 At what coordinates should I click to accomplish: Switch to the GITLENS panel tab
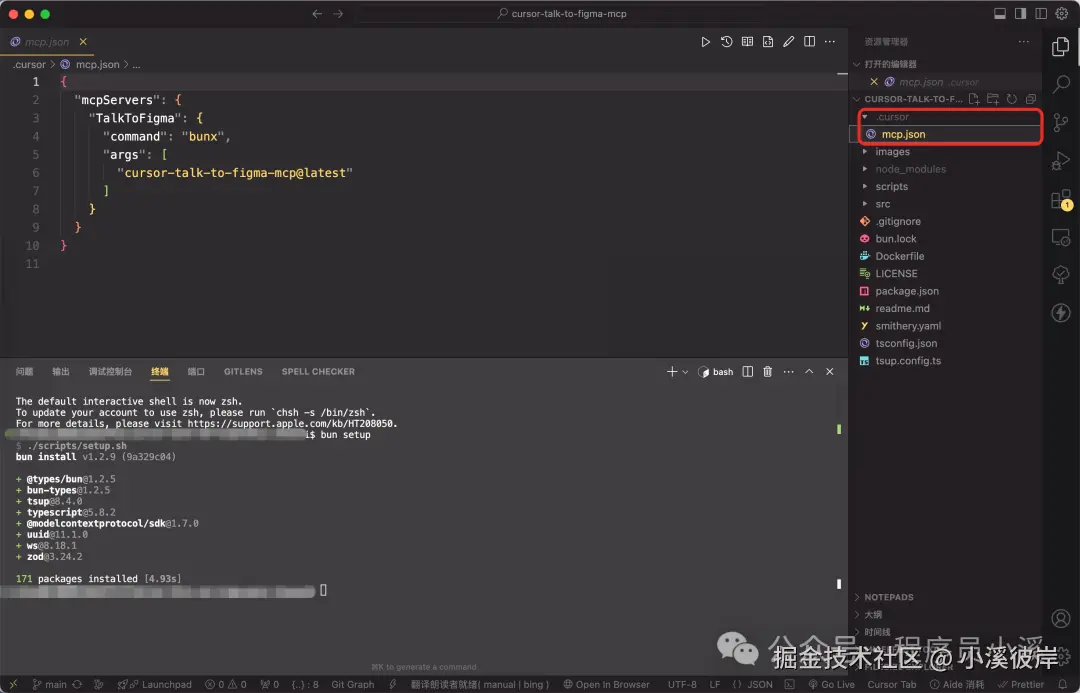[243, 372]
